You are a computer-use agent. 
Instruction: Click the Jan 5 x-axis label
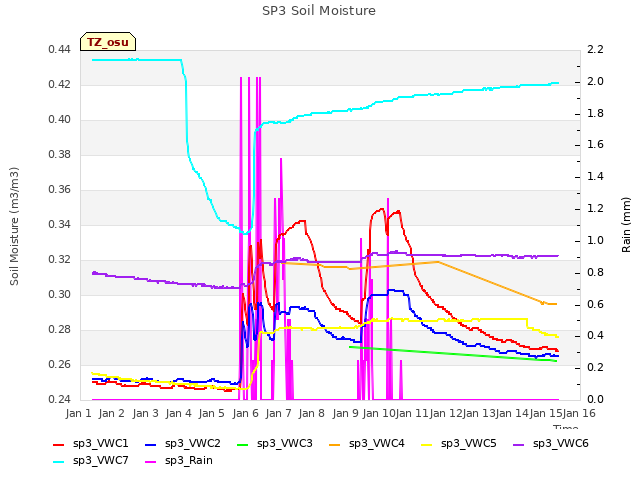point(211,413)
